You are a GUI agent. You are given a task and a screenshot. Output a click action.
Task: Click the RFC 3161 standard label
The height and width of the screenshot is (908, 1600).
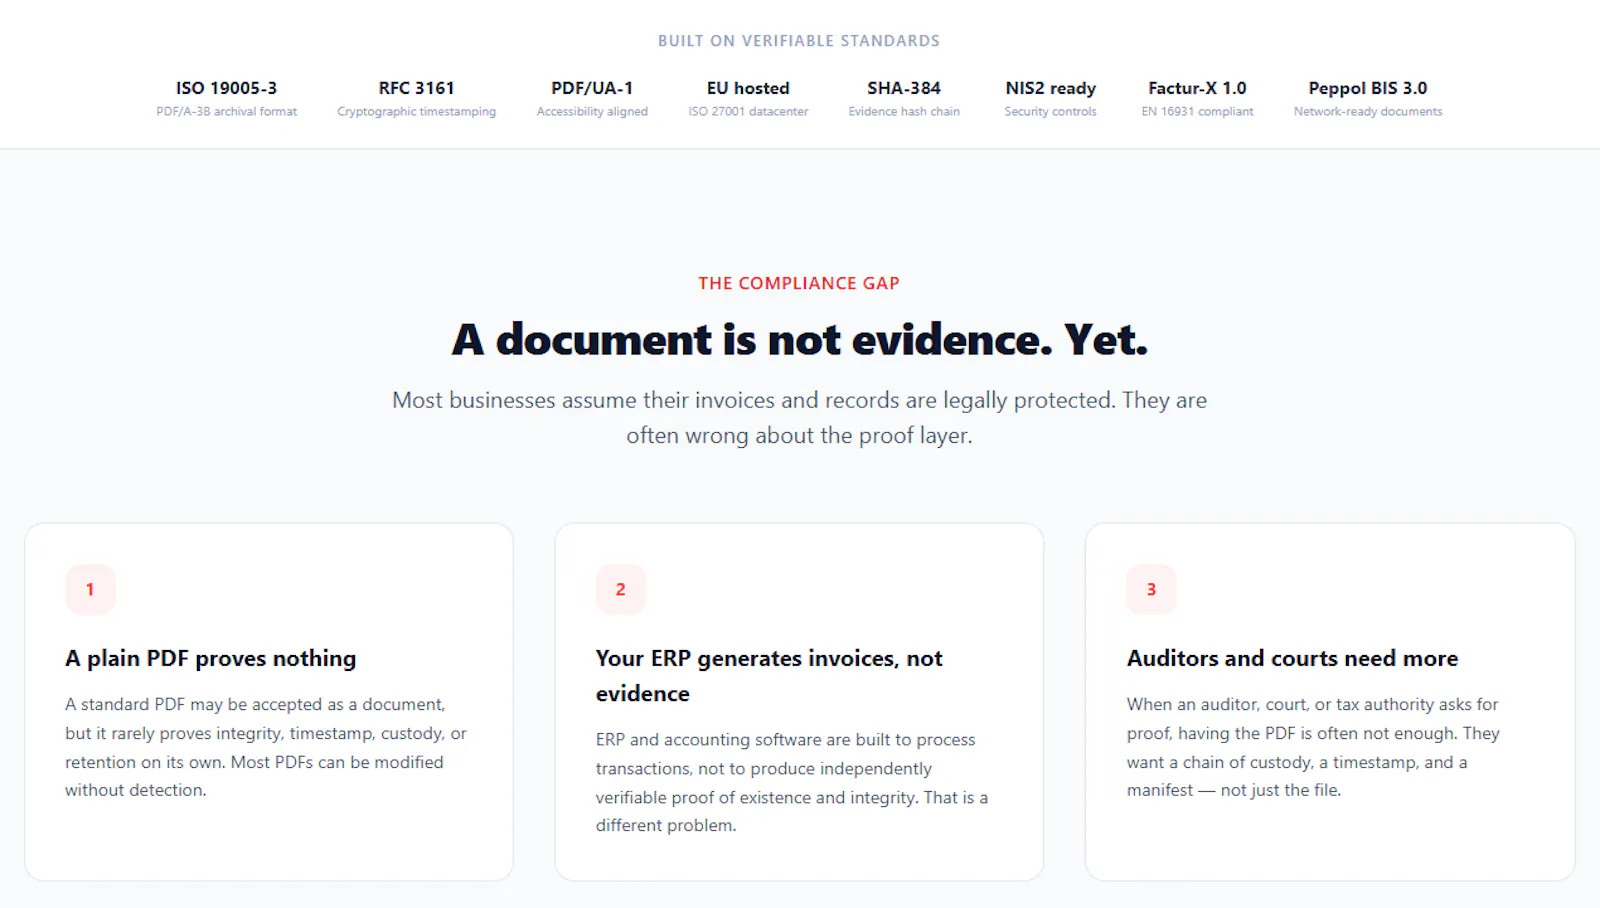click(416, 88)
